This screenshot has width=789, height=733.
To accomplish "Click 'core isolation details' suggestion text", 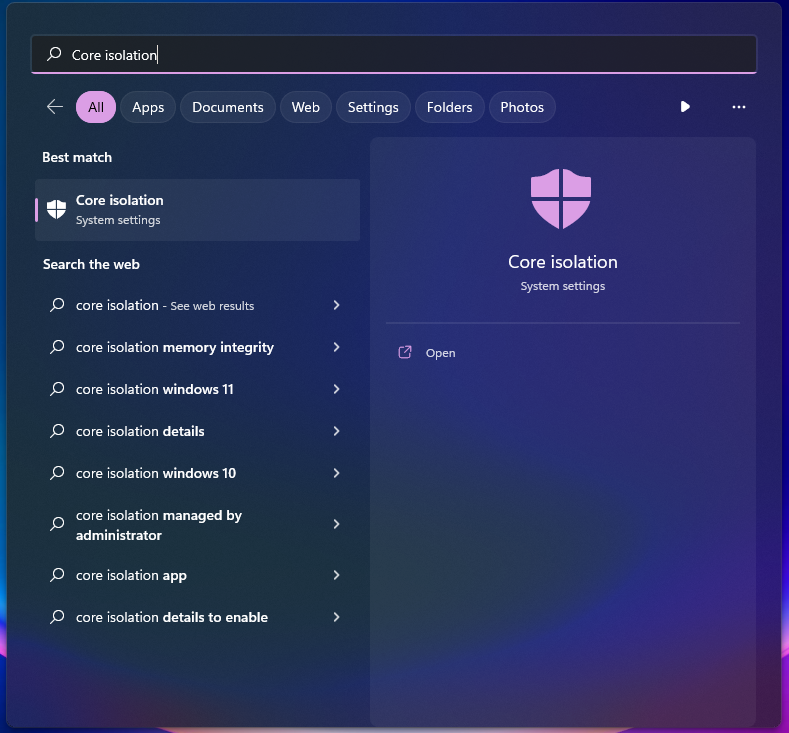I will tap(140, 431).
